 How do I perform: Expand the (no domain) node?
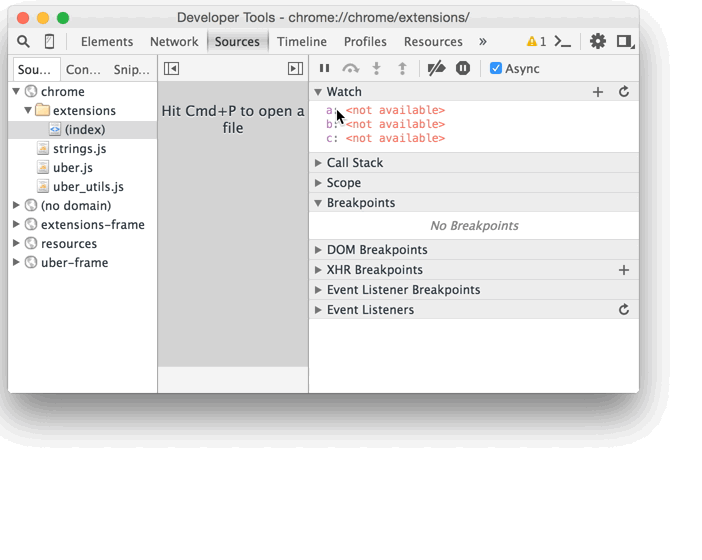click(16, 205)
